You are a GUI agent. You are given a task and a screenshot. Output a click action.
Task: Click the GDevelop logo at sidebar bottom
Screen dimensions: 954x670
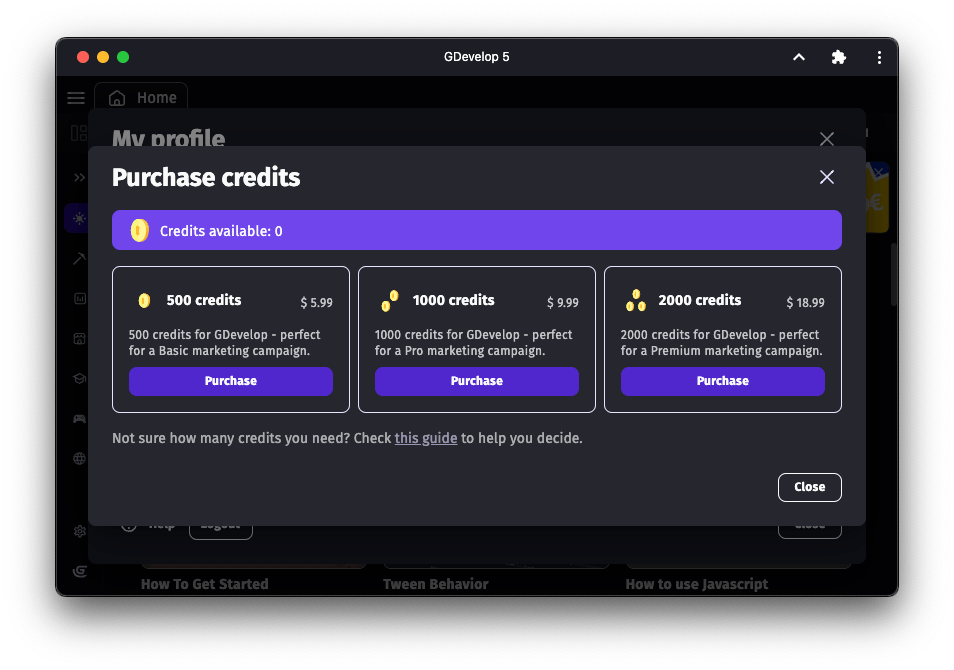79,571
